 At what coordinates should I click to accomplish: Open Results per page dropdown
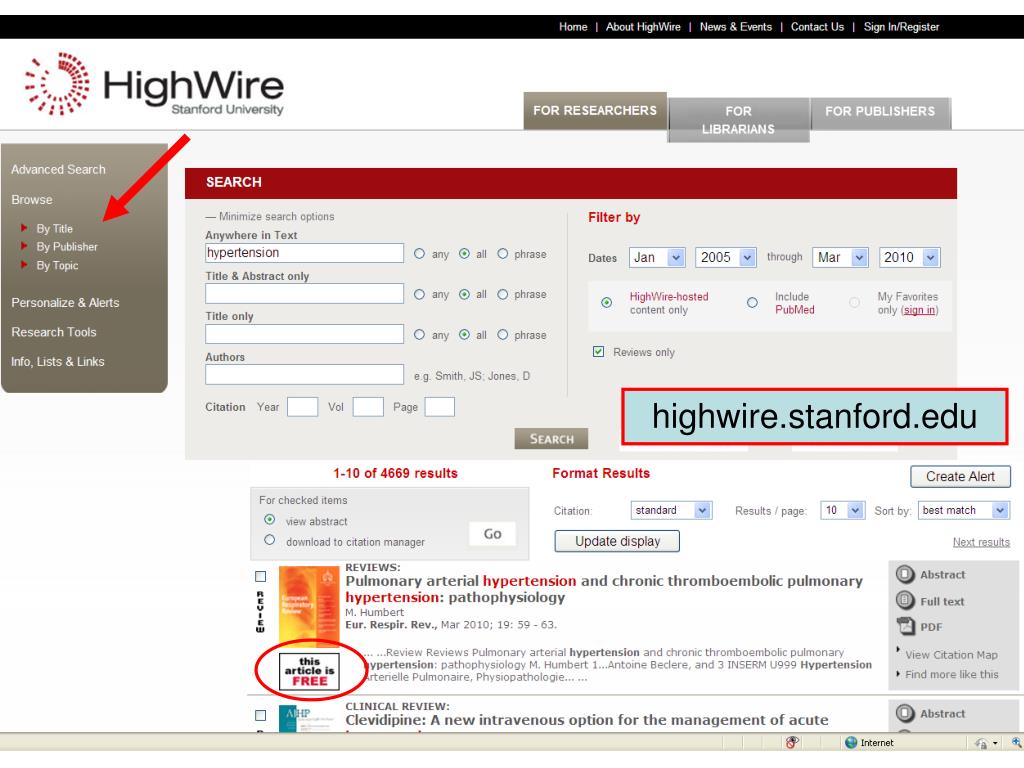tap(842, 510)
